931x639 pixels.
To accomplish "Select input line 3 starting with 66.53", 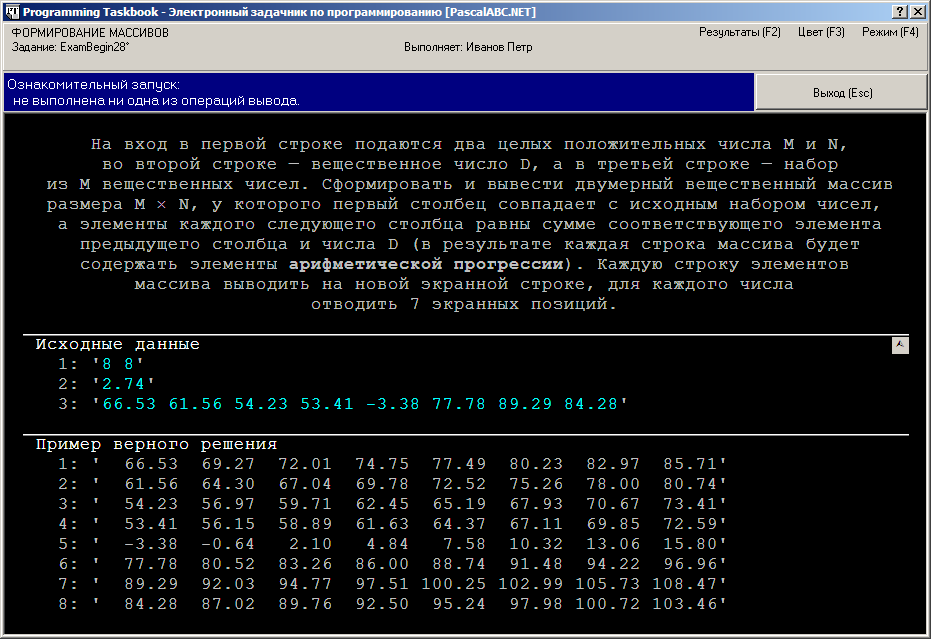I will pos(343,404).
